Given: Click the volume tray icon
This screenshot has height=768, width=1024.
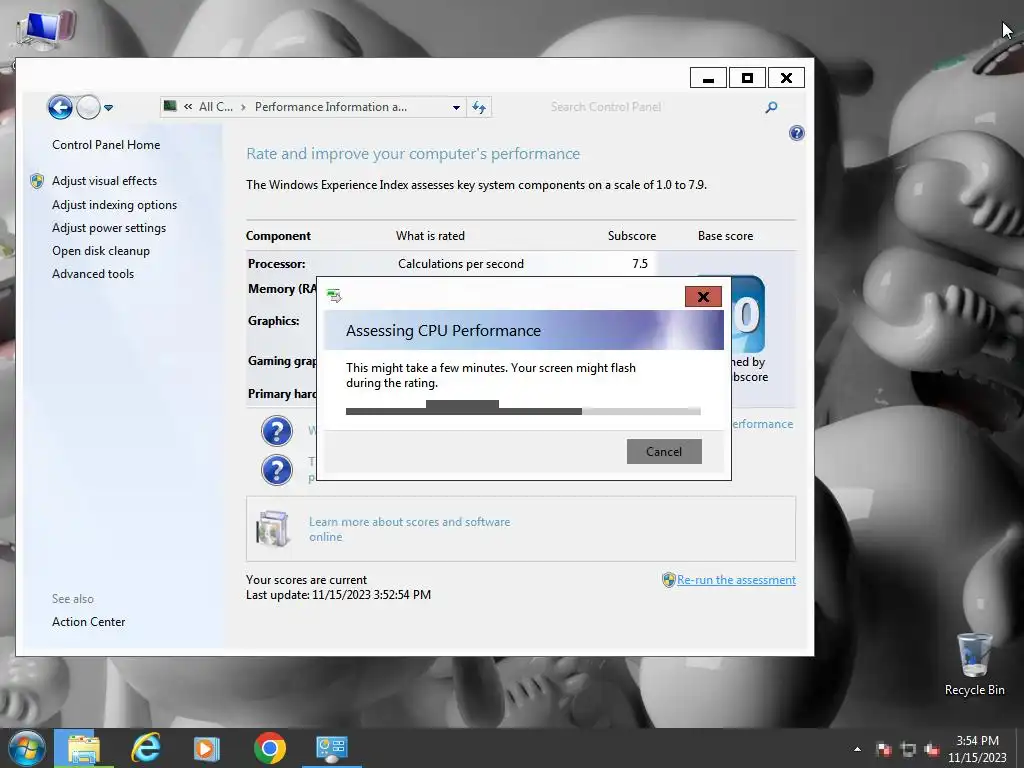Looking at the screenshot, I should point(931,750).
